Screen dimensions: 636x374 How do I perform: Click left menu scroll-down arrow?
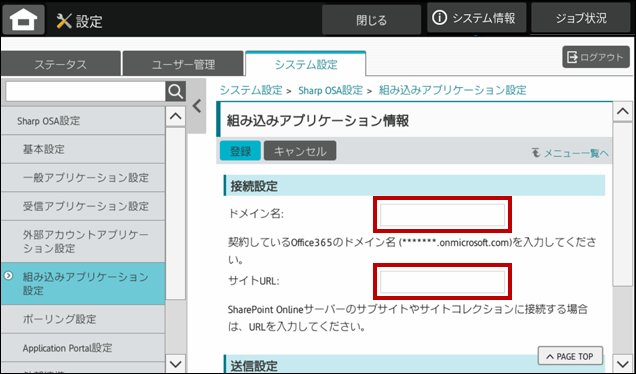[x=176, y=364]
